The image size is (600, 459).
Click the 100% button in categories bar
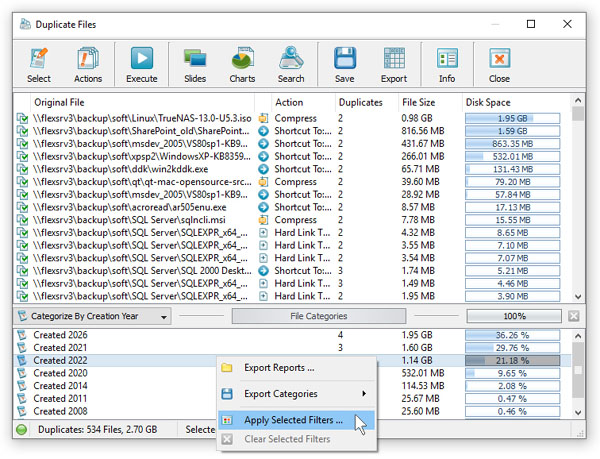pyautogui.click(x=514, y=316)
